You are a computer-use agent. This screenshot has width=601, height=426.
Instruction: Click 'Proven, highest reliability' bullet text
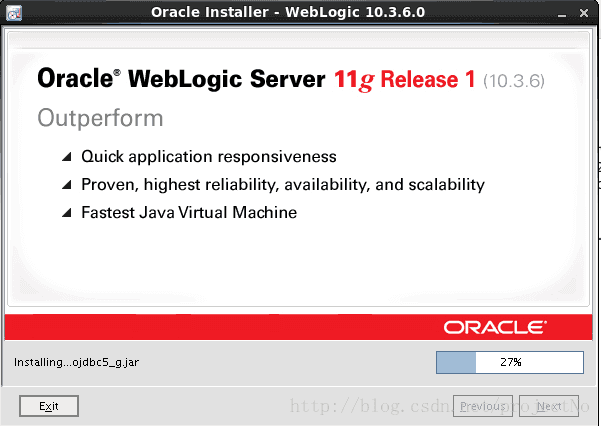tap(283, 185)
